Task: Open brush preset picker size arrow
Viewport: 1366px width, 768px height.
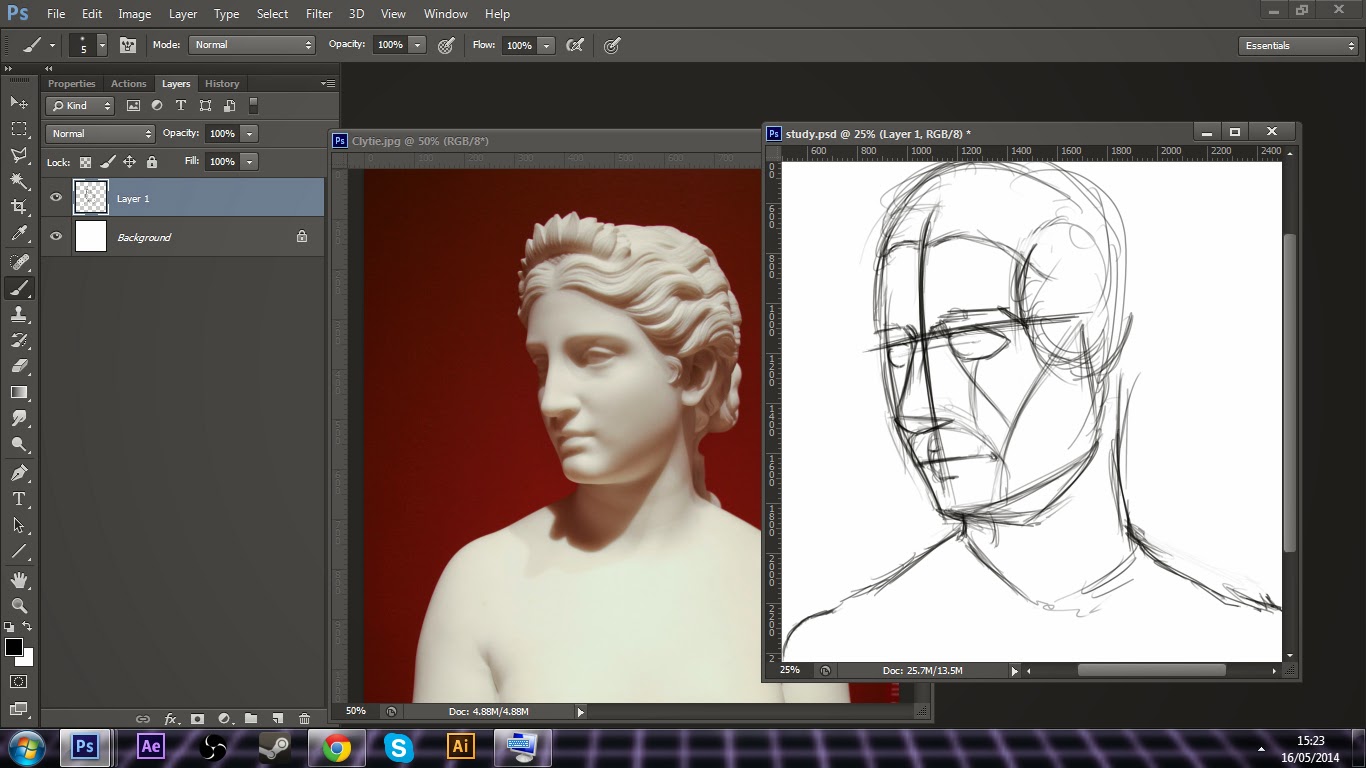Action: coord(101,45)
